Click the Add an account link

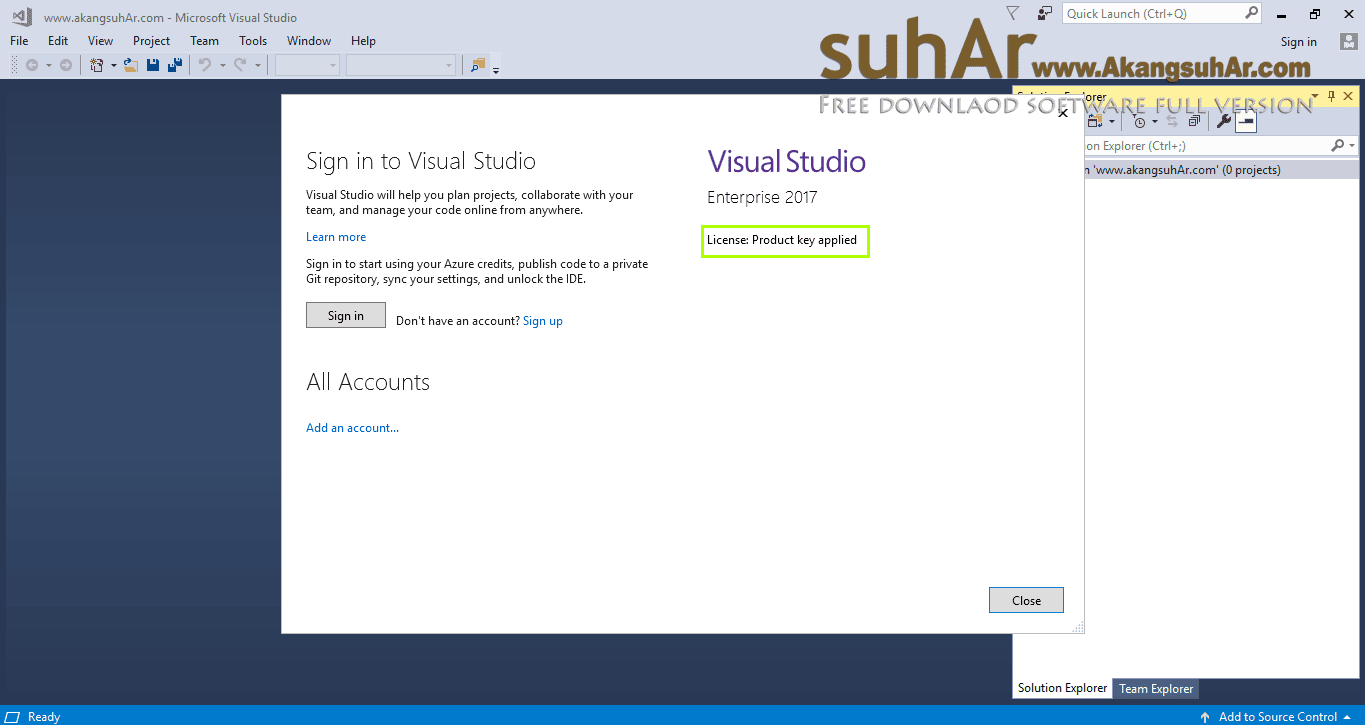point(352,428)
